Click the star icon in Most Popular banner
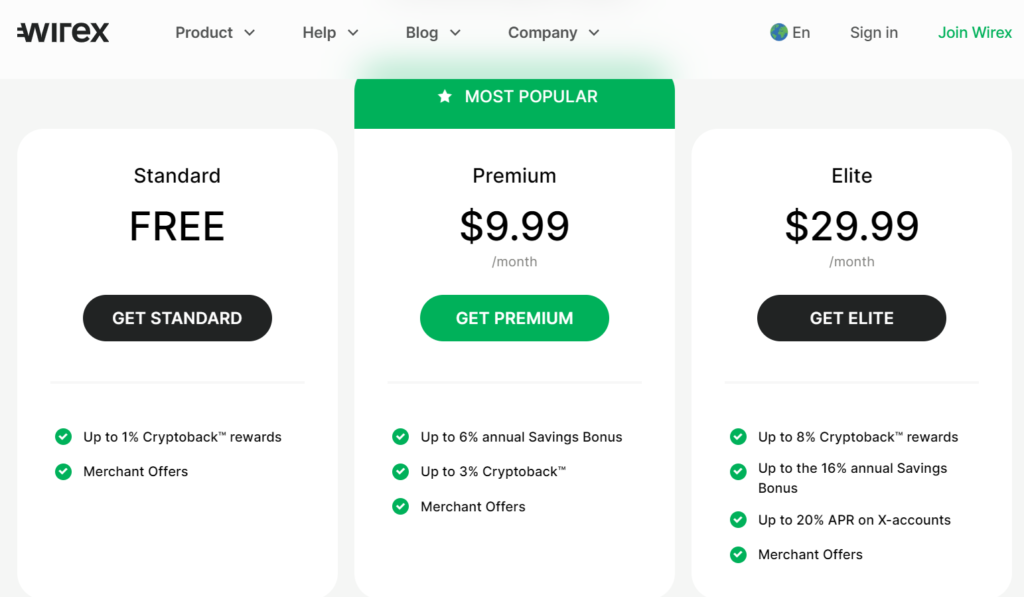This screenshot has height=597, width=1024. coord(445,97)
